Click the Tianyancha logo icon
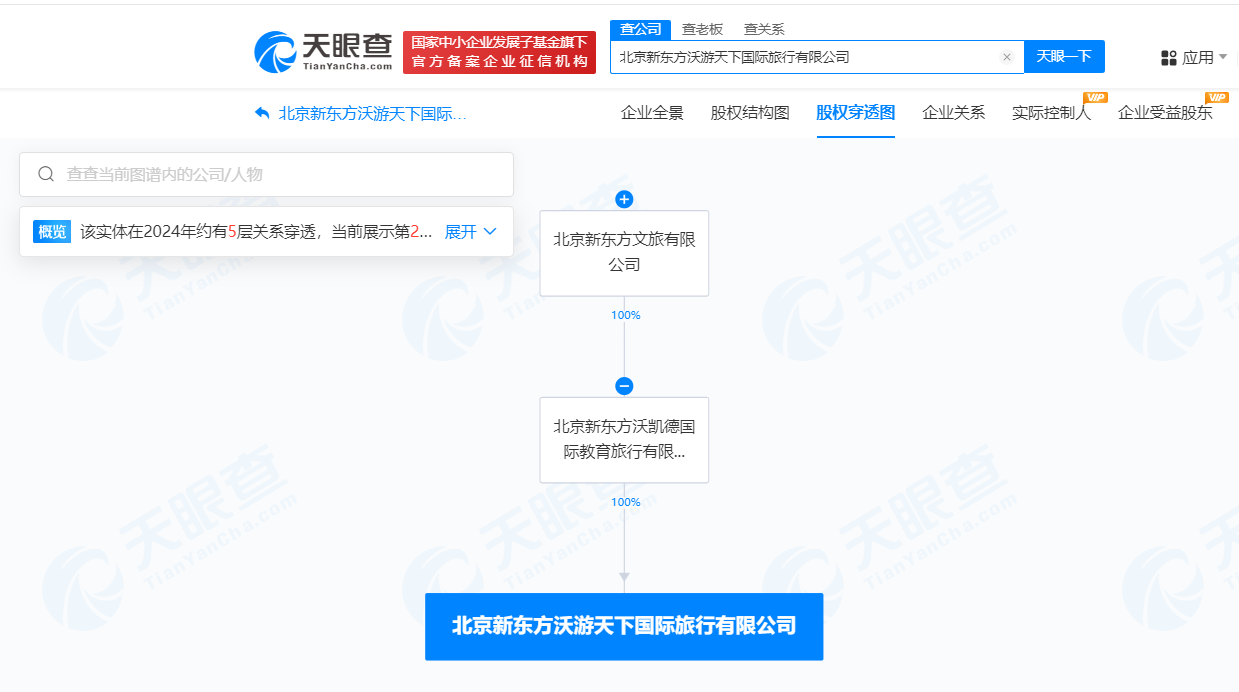1239x692 pixels. [x=271, y=52]
